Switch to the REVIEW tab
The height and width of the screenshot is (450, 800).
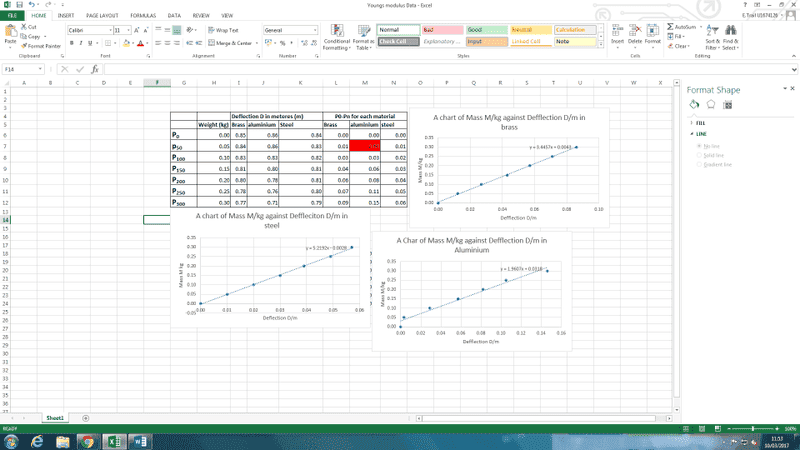[201, 16]
